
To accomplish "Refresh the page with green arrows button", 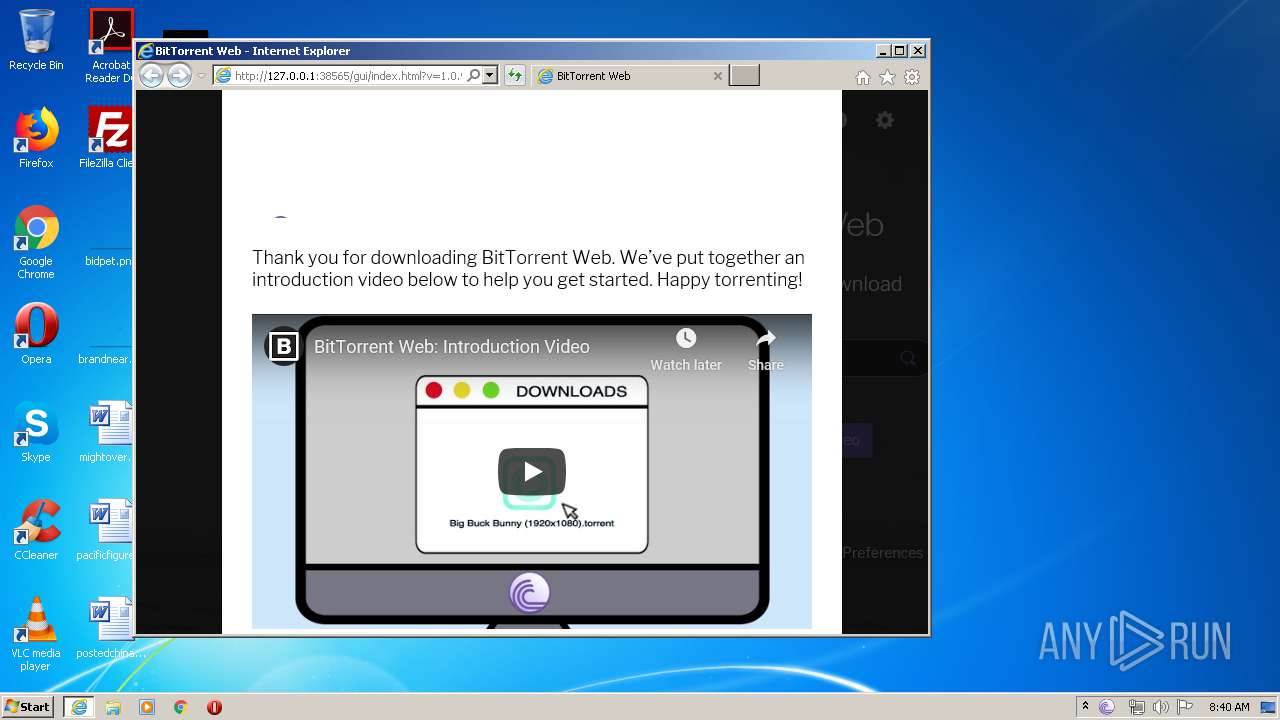I will point(514,76).
